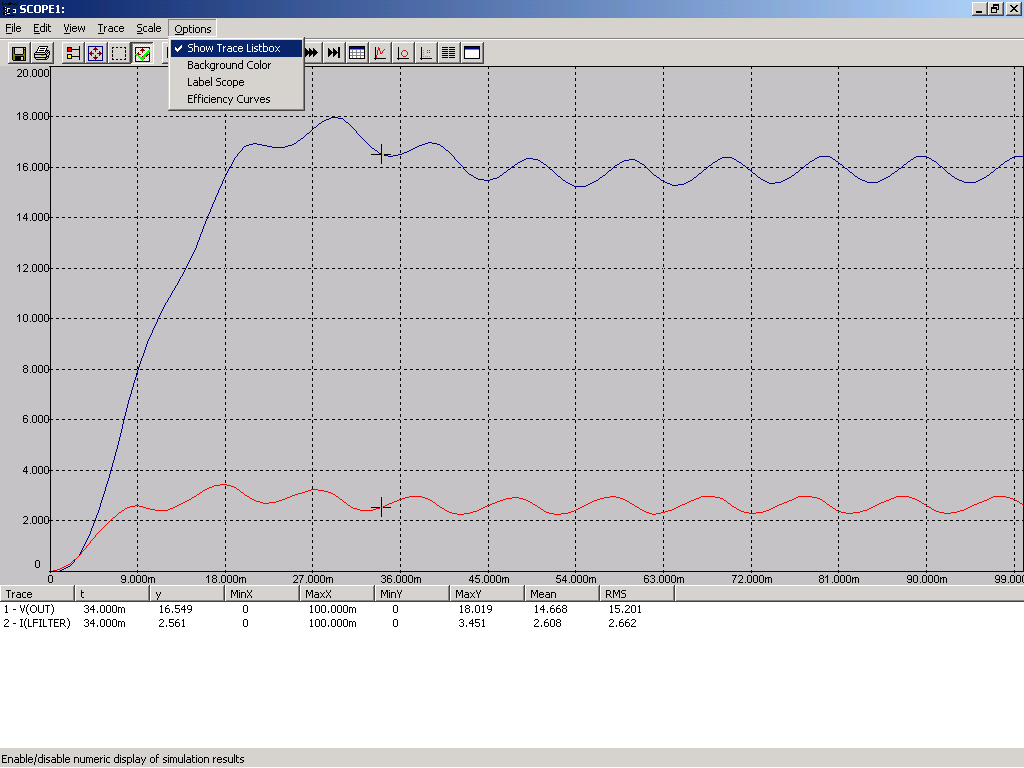Image resolution: width=1024 pixels, height=768 pixels.
Task: Click the blank window frame toolbar icon
Action: 472,53
